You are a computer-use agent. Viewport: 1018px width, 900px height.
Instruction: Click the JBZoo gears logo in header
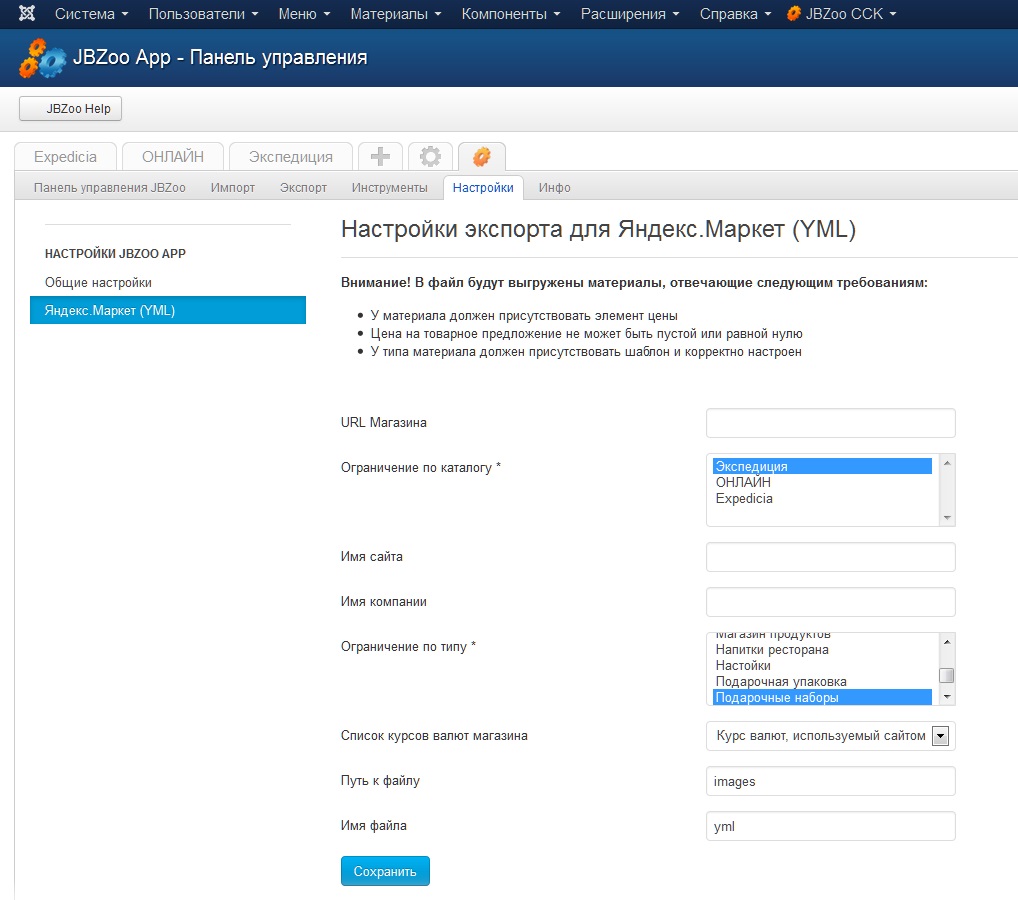point(42,58)
